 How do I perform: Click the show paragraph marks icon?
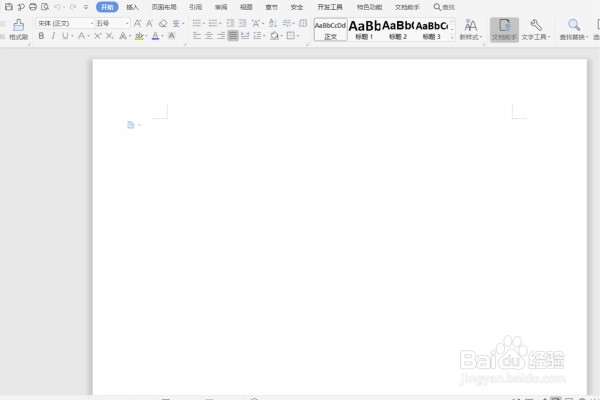pos(287,23)
